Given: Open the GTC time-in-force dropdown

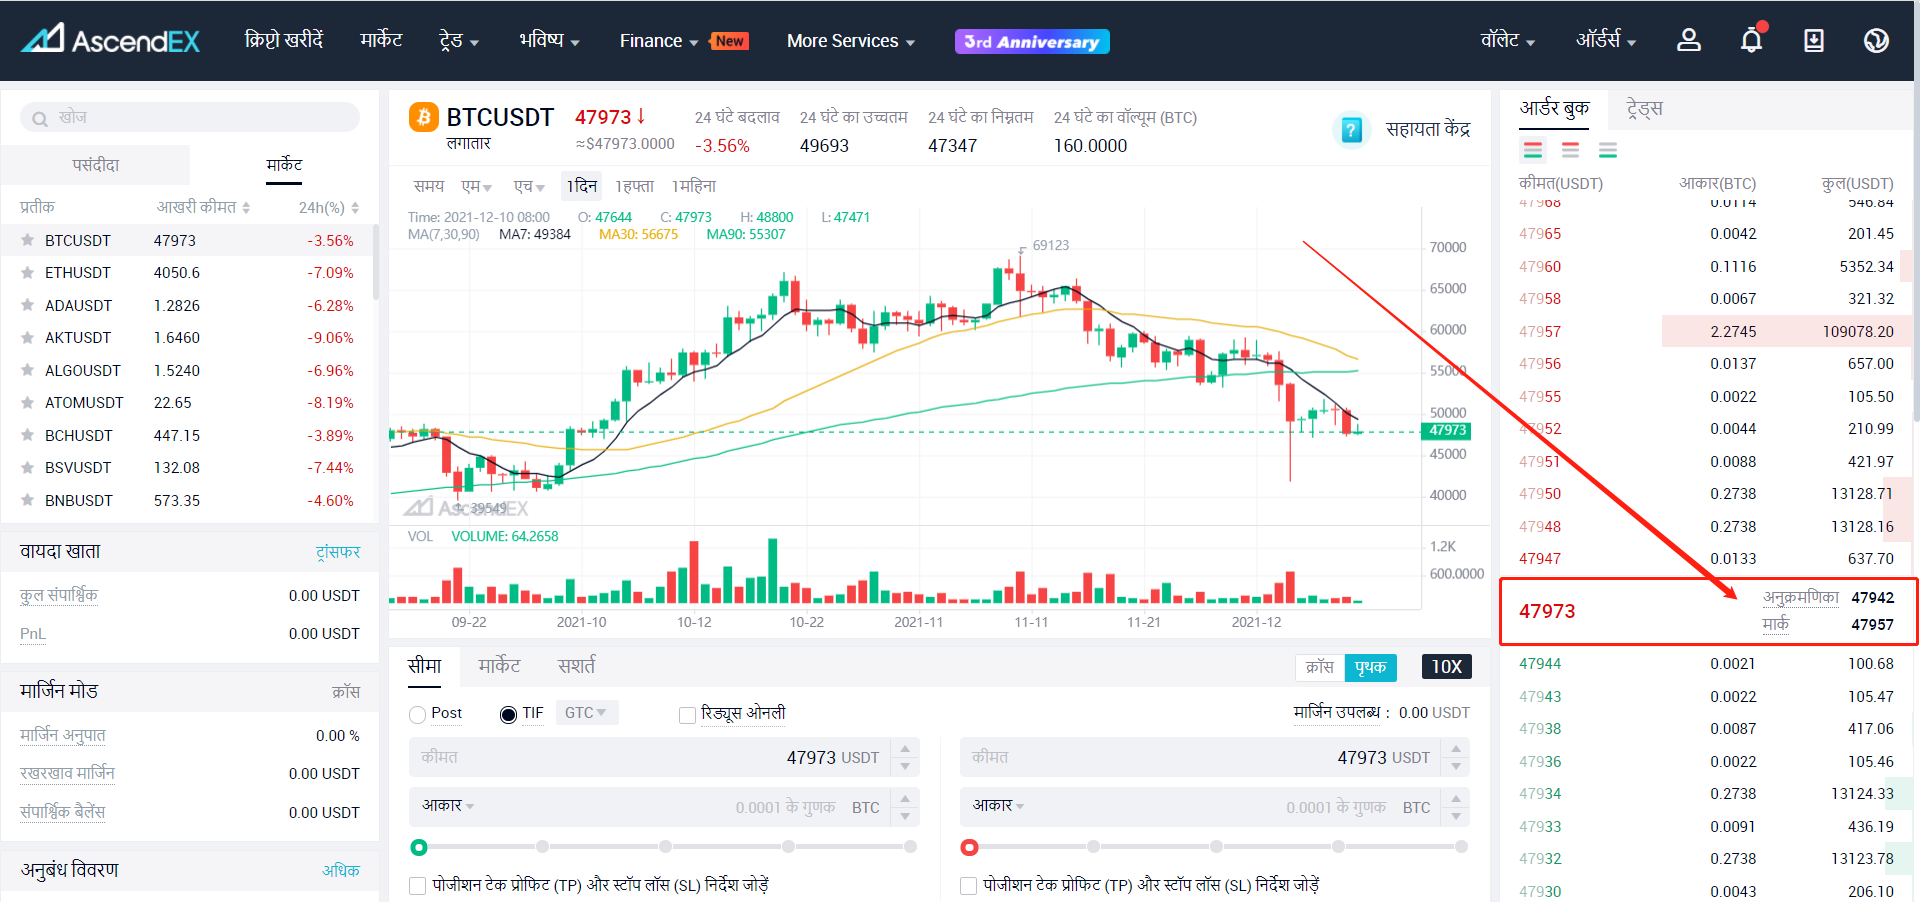Looking at the screenshot, I should coord(586,712).
